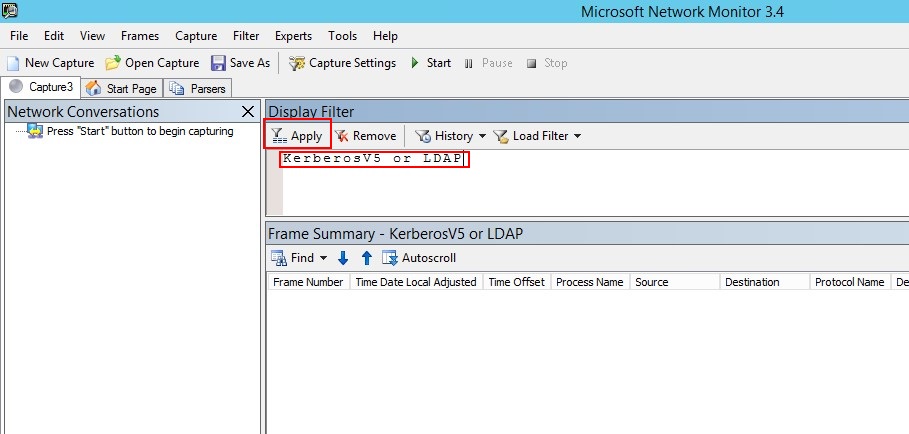Click the blue up arrow Find Previous icon
This screenshot has height=434, width=909.
366,258
